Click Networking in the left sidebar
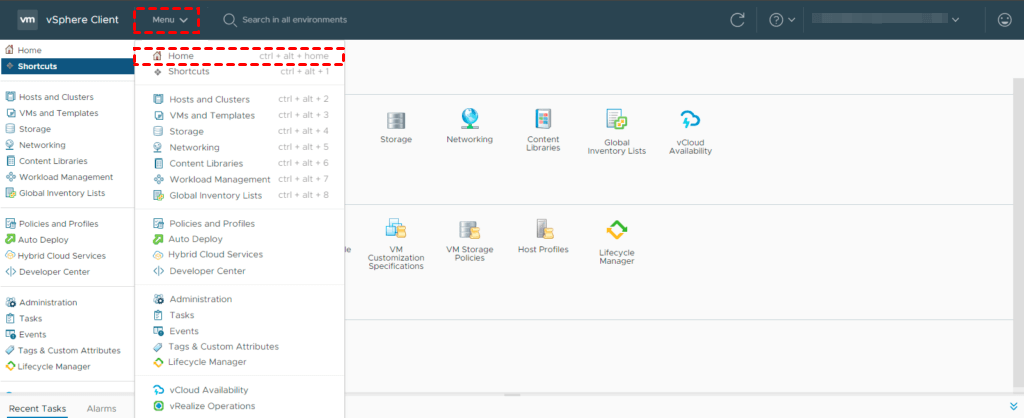Image resolution: width=1024 pixels, height=418 pixels. click(67, 145)
